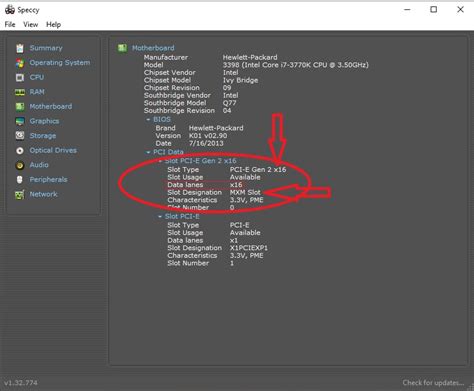The image size is (474, 391).
Task: Minimize the Speccy window
Action: pyautogui.click(x=407, y=10)
